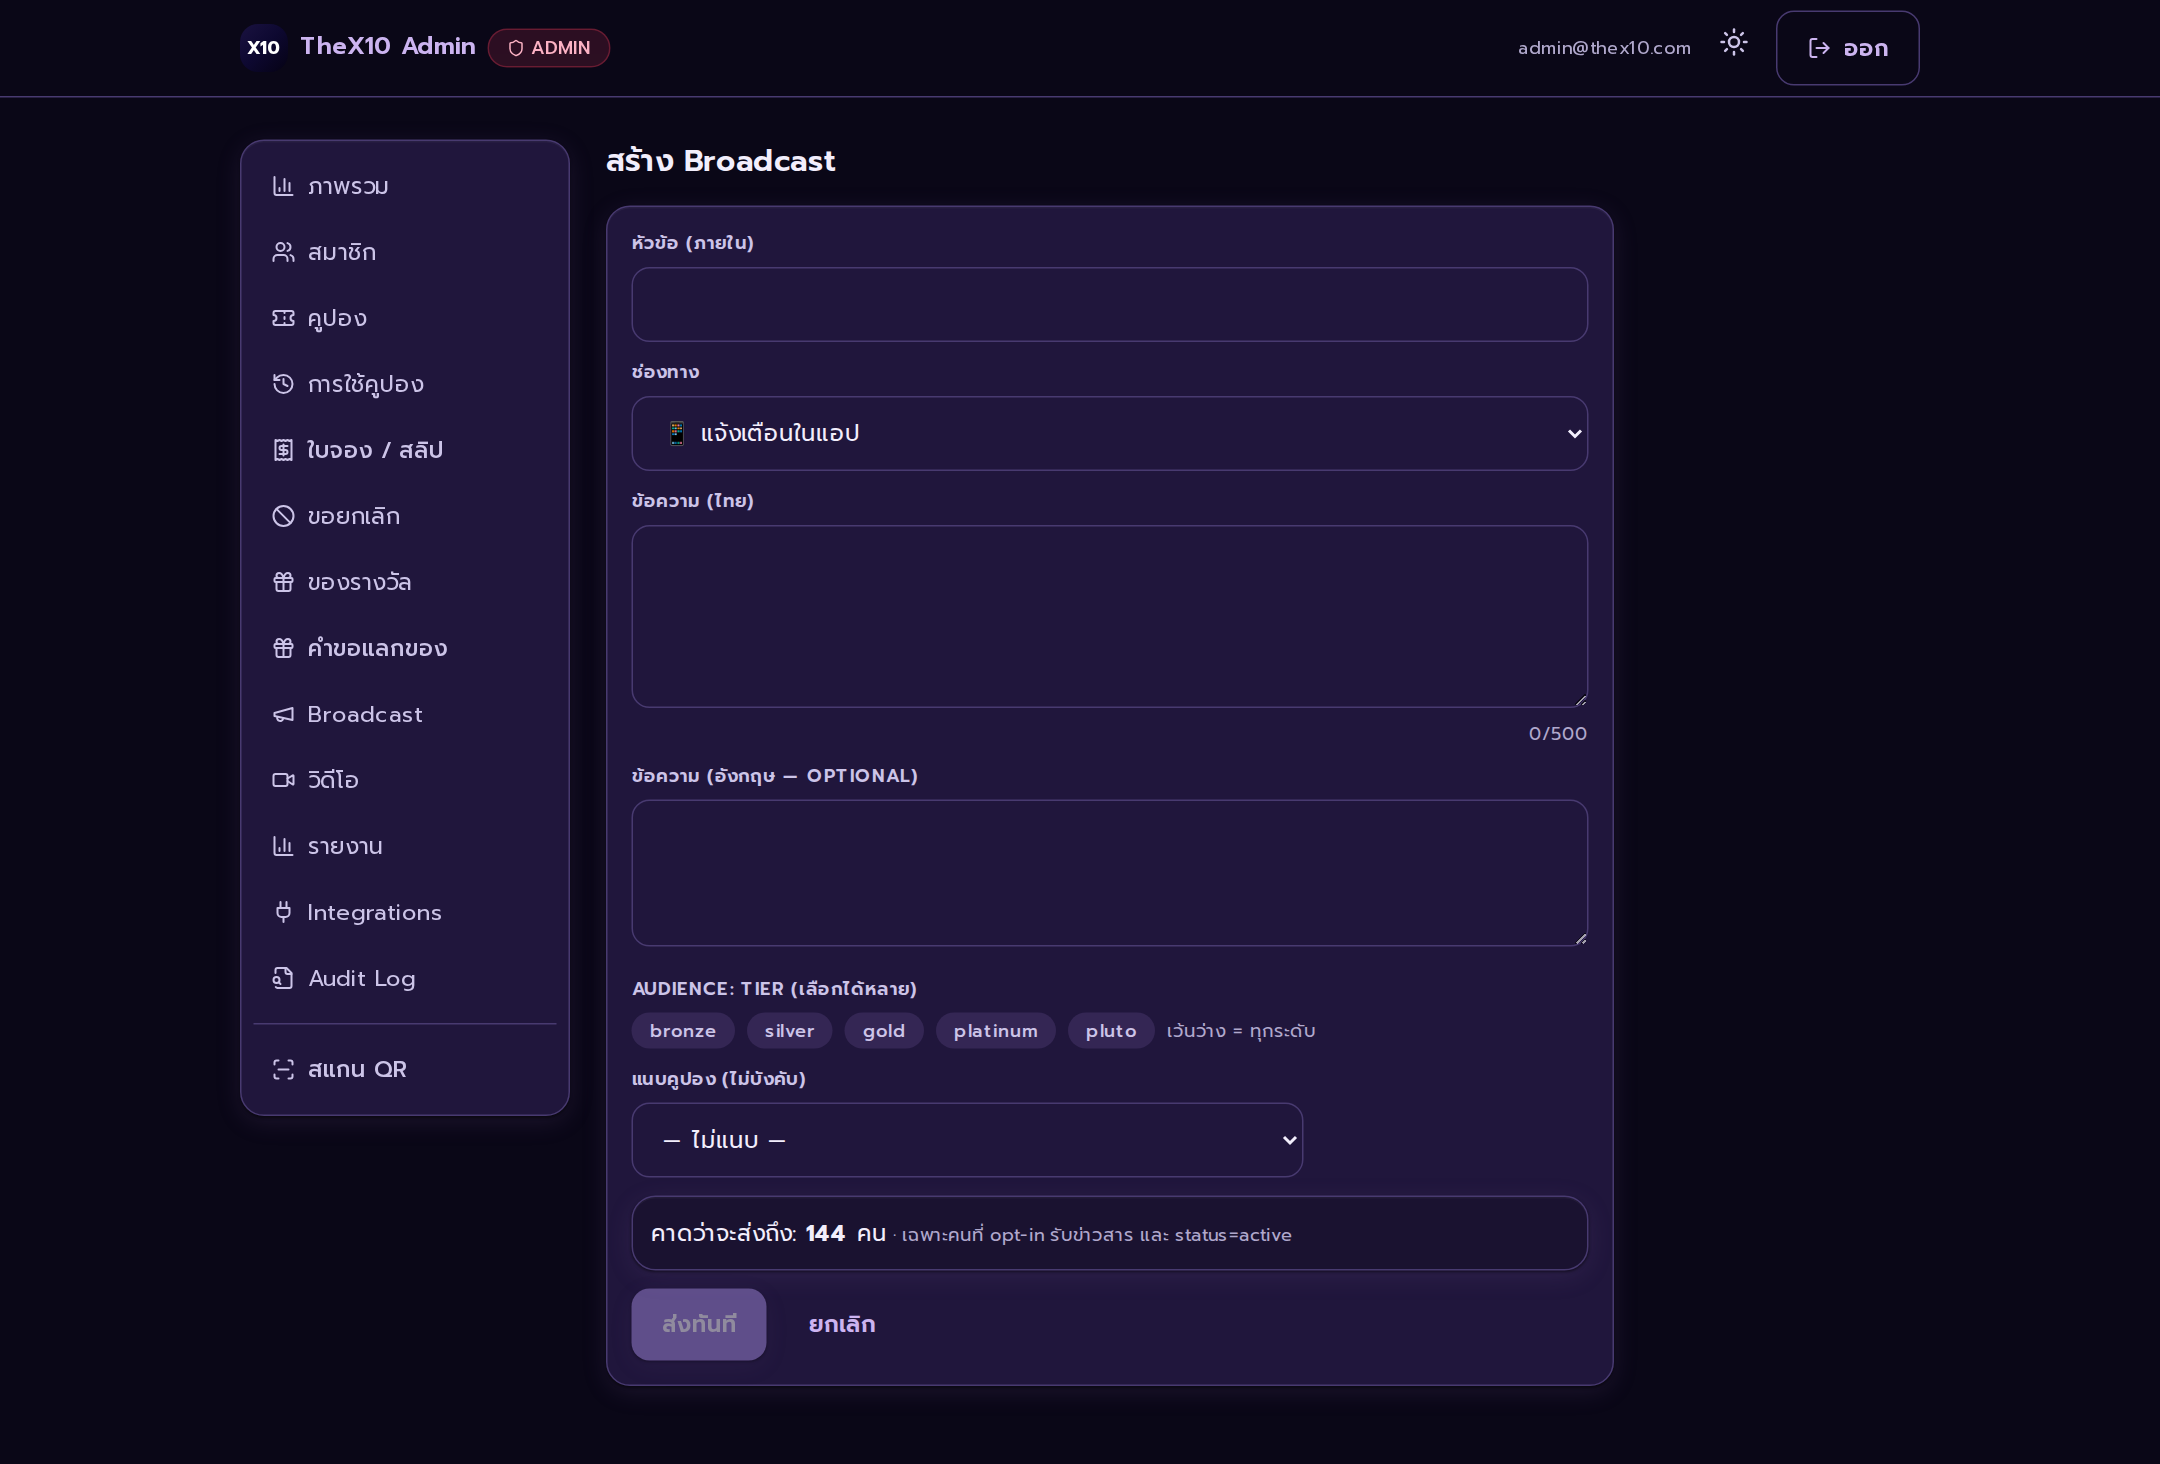Toggle the gold tier chip
The height and width of the screenshot is (1464, 2160).
point(884,1031)
